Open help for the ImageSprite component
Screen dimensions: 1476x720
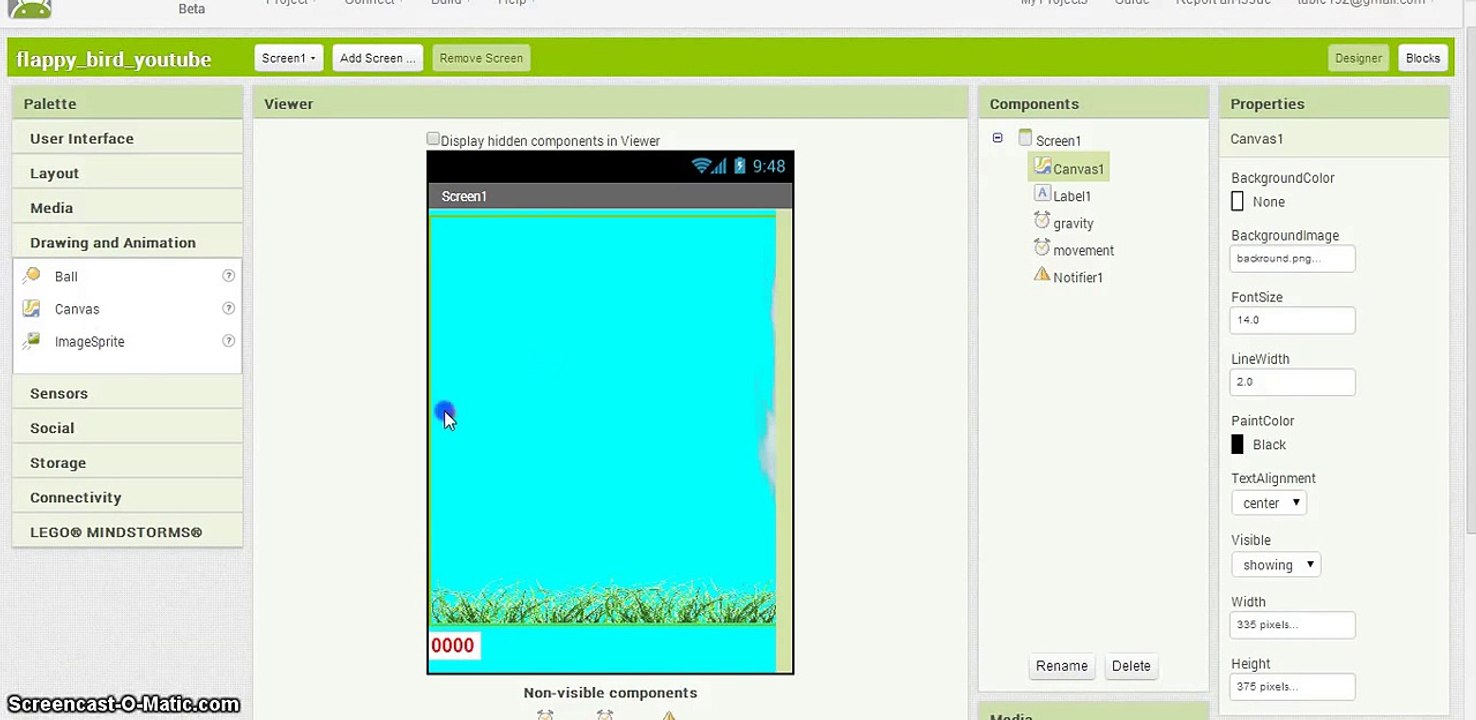tap(228, 341)
